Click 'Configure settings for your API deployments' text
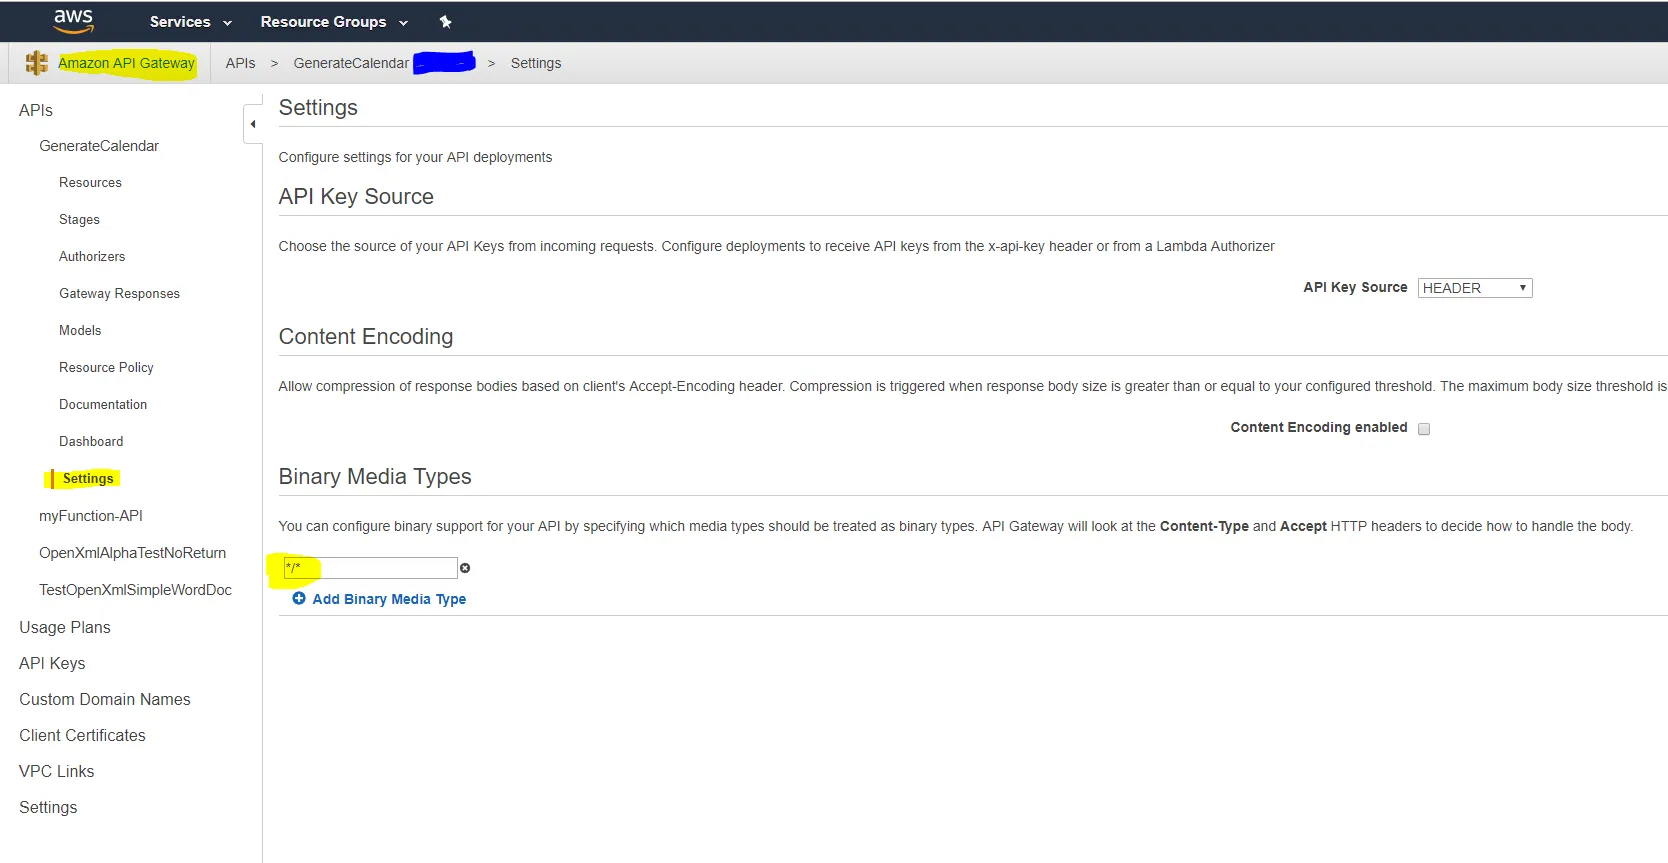Screen dimensions: 1668x863 click(415, 157)
